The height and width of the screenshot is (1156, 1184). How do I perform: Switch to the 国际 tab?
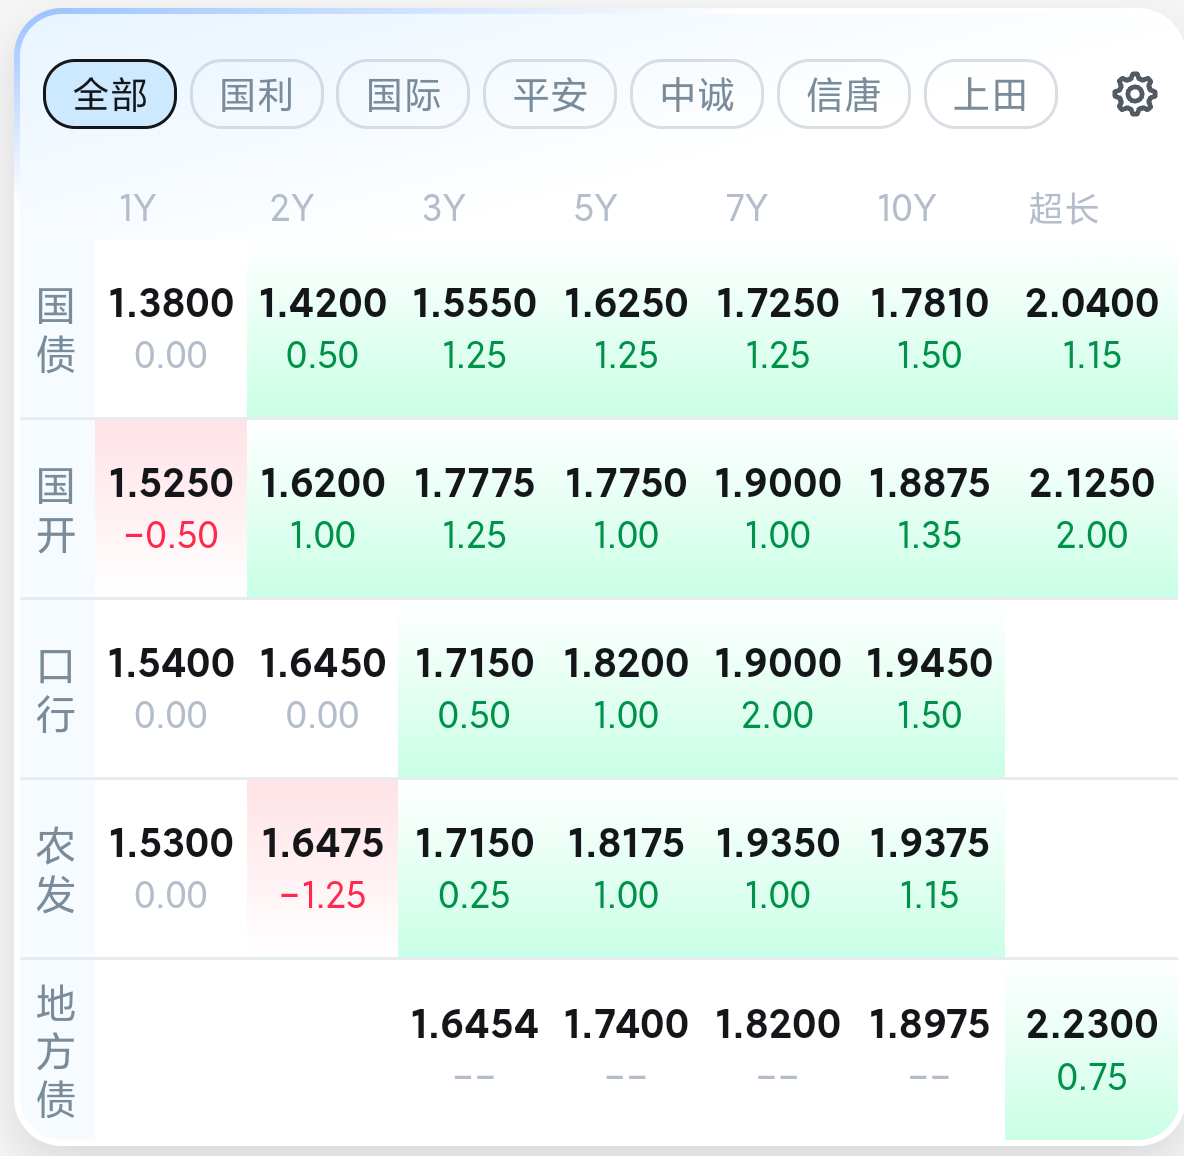pyautogui.click(x=403, y=95)
